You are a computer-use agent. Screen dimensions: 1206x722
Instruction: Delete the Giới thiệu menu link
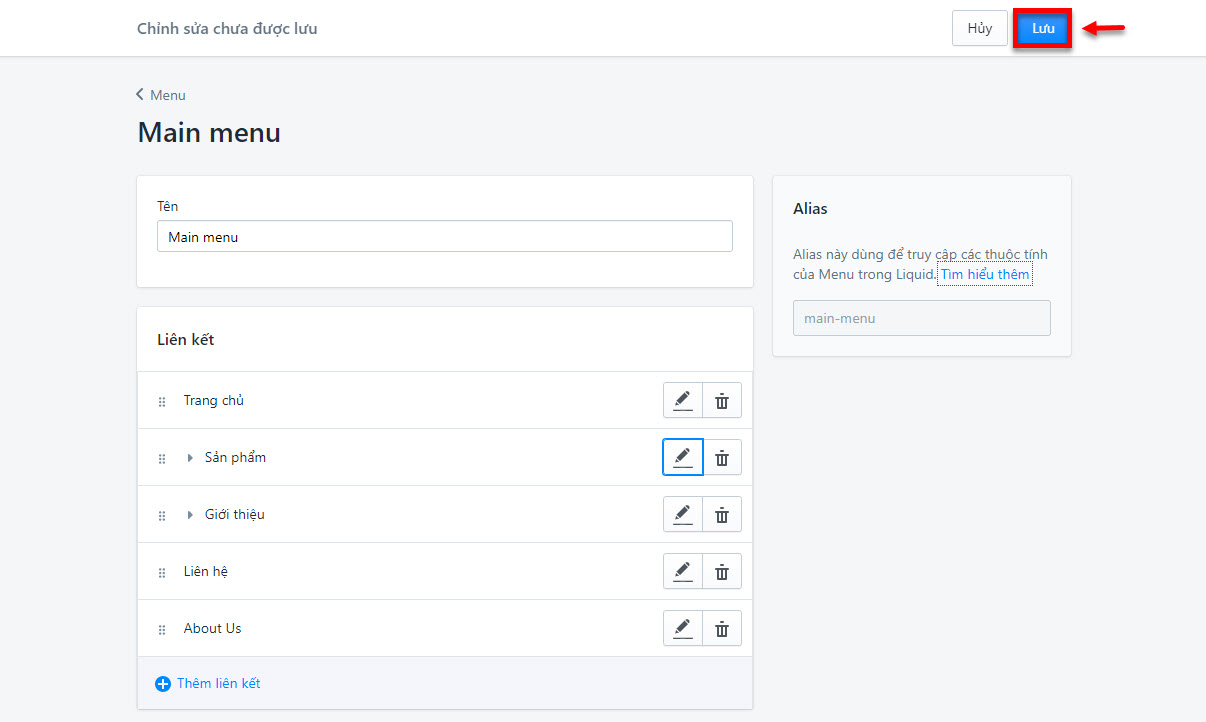coord(722,515)
